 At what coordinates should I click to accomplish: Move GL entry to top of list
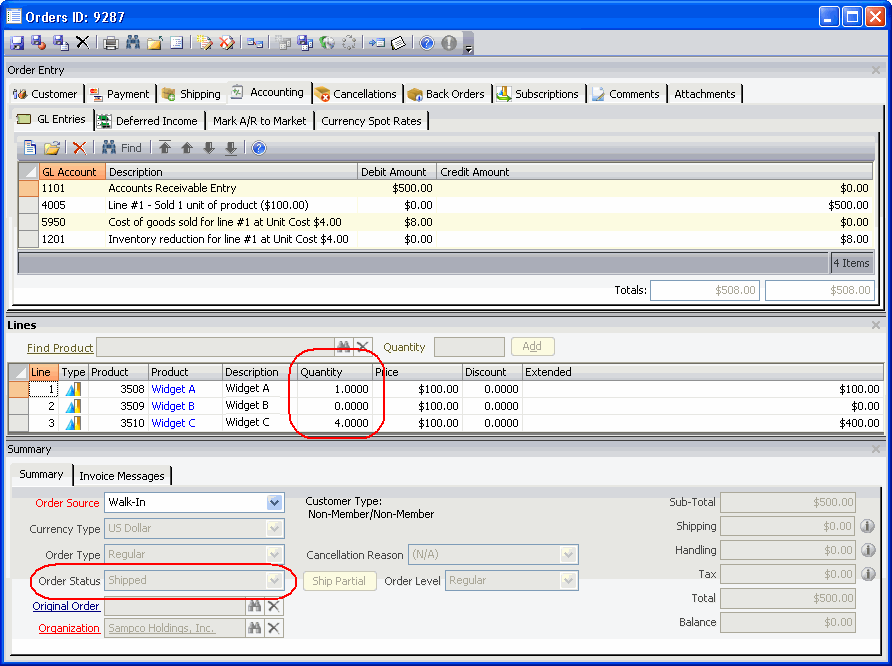tap(165, 148)
